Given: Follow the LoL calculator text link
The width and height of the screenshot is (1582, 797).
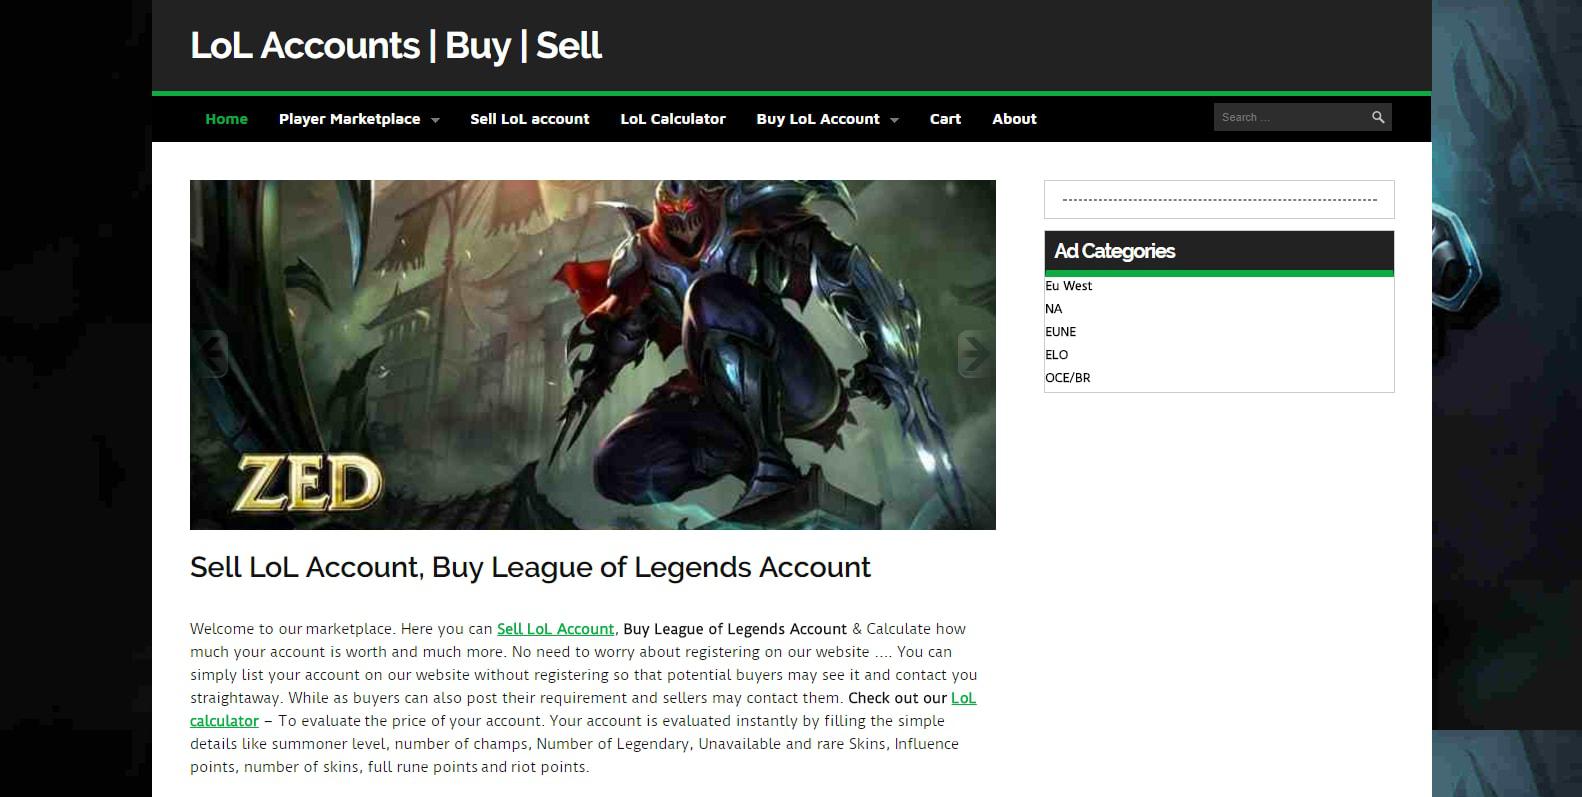Looking at the screenshot, I should coord(583,709).
